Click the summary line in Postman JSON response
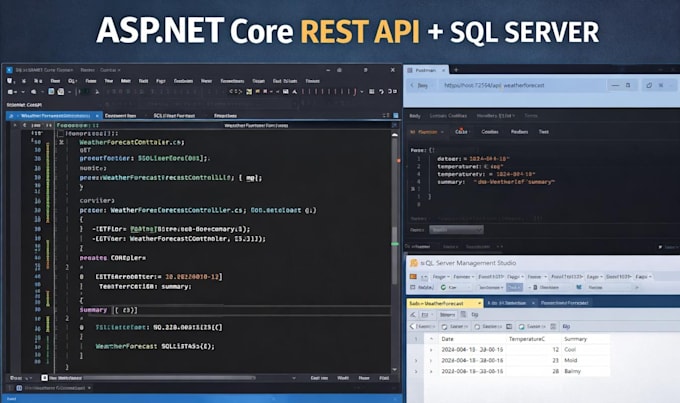The width and height of the screenshot is (680, 403). tap(496, 182)
